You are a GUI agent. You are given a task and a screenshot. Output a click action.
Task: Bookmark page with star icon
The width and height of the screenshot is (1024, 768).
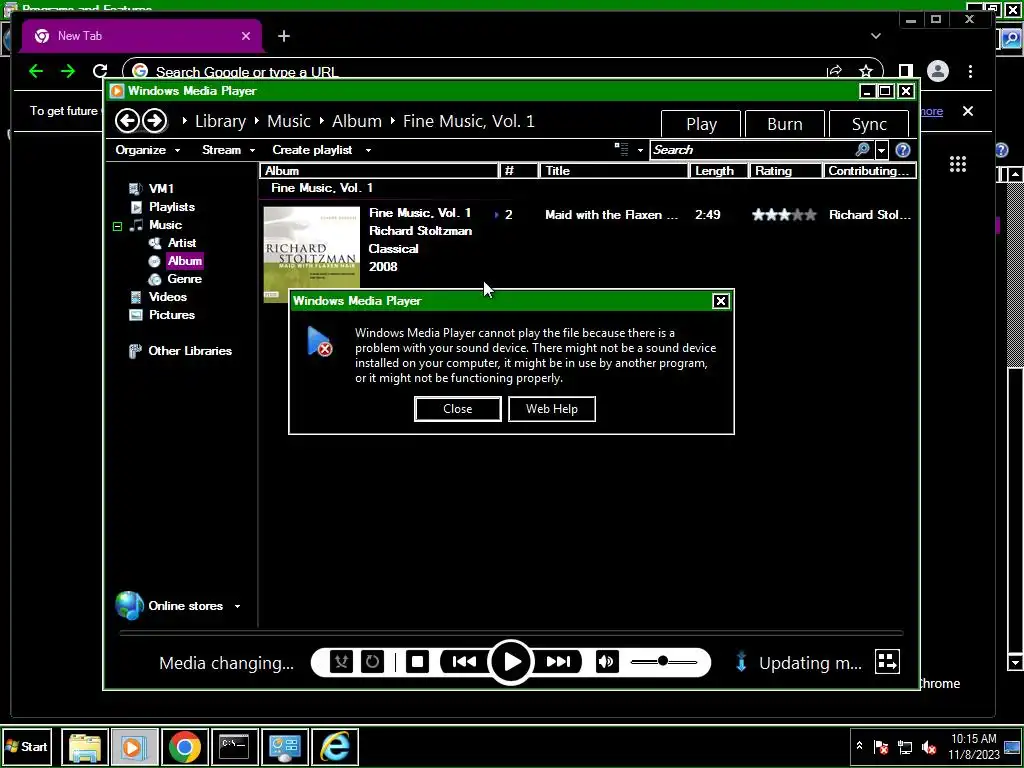[865, 71]
